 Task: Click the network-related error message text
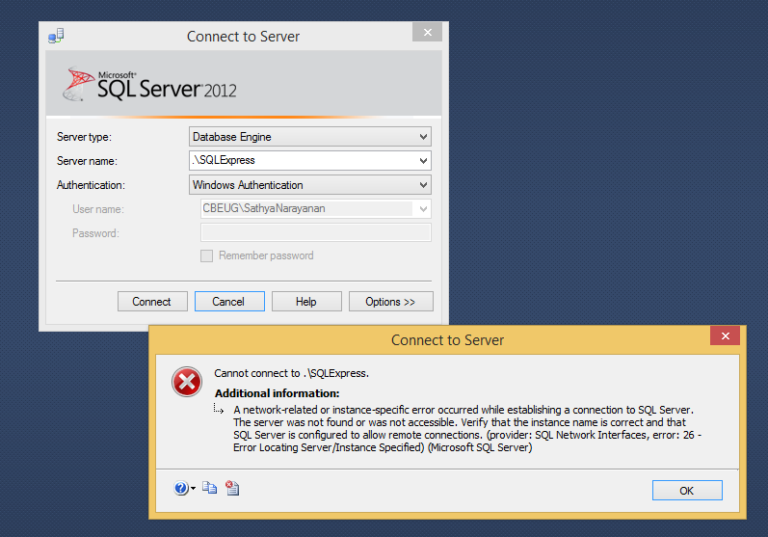pos(467,429)
